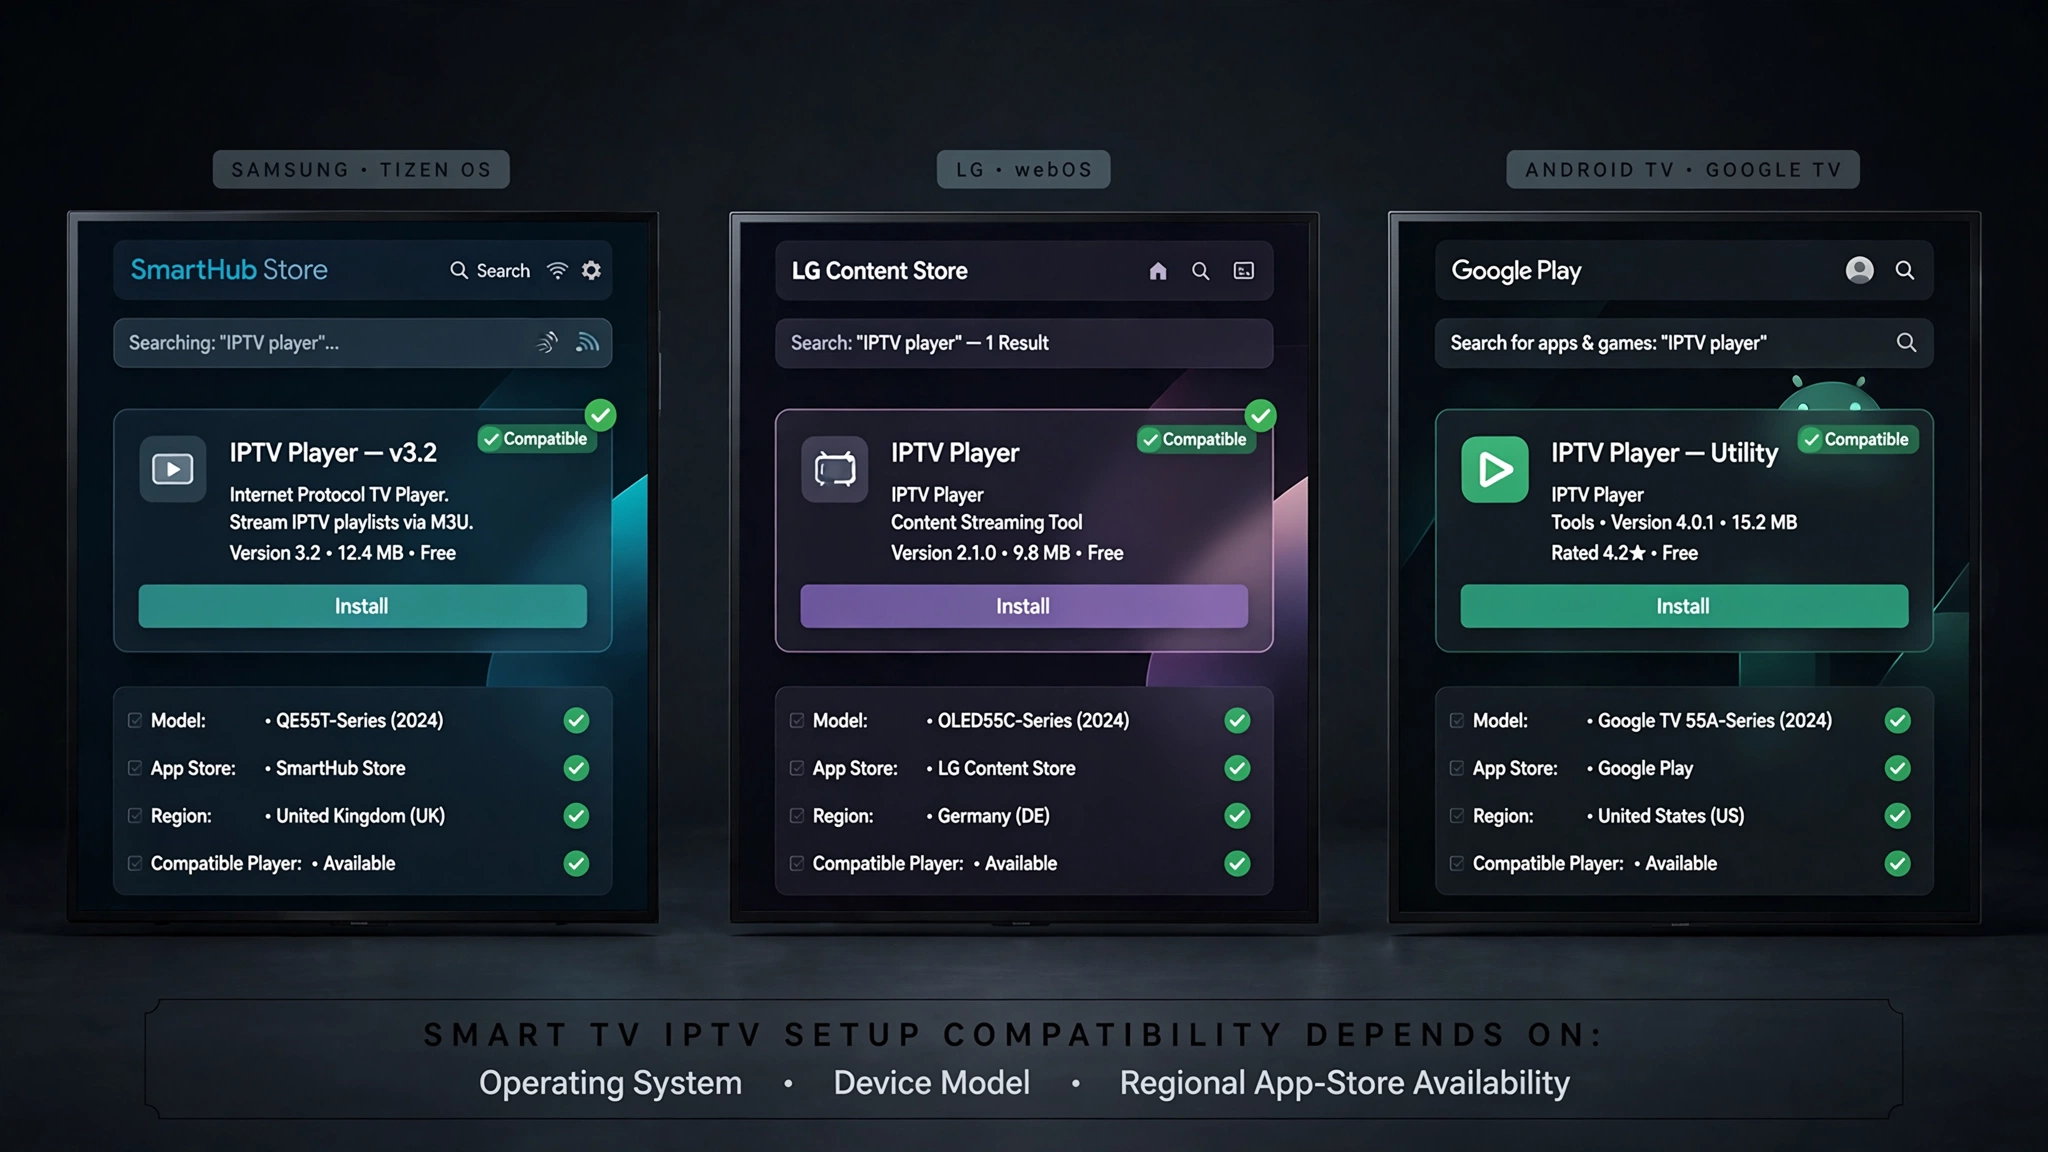Click 'Regional App-Store Availability' footer text
2048x1152 pixels.
(1345, 1083)
